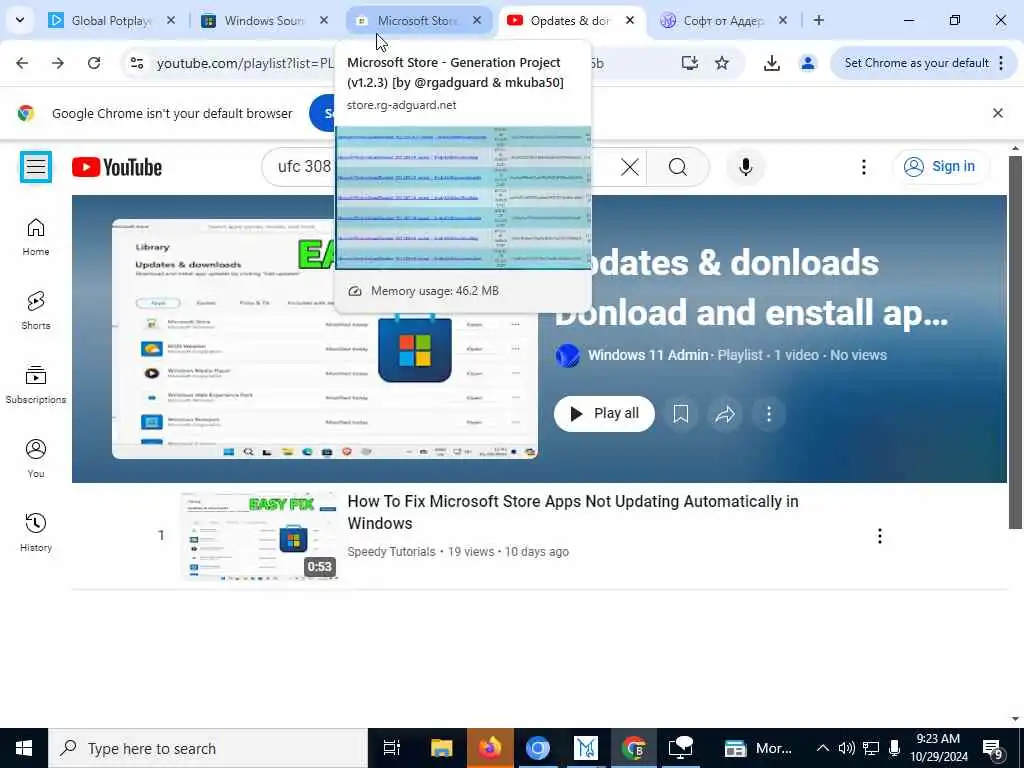Image resolution: width=1024 pixels, height=768 pixels.
Task: Click Set Chrome as your default
Action: coord(916,63)
